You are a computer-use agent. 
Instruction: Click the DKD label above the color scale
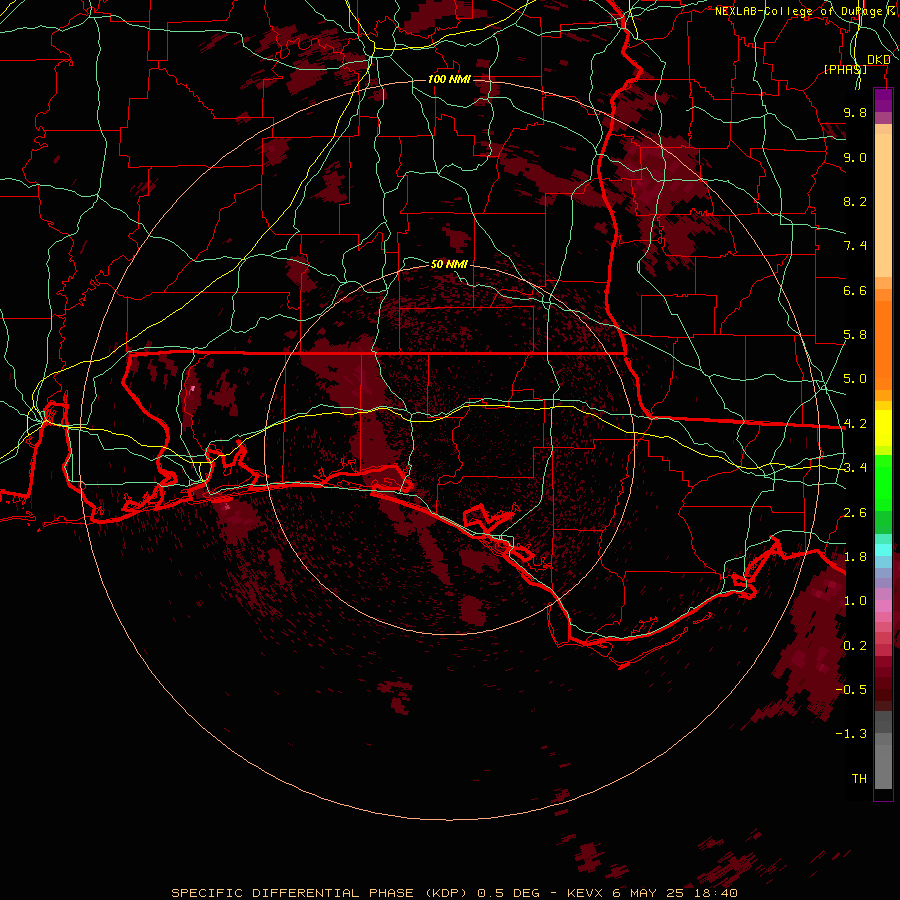(878, 60)
